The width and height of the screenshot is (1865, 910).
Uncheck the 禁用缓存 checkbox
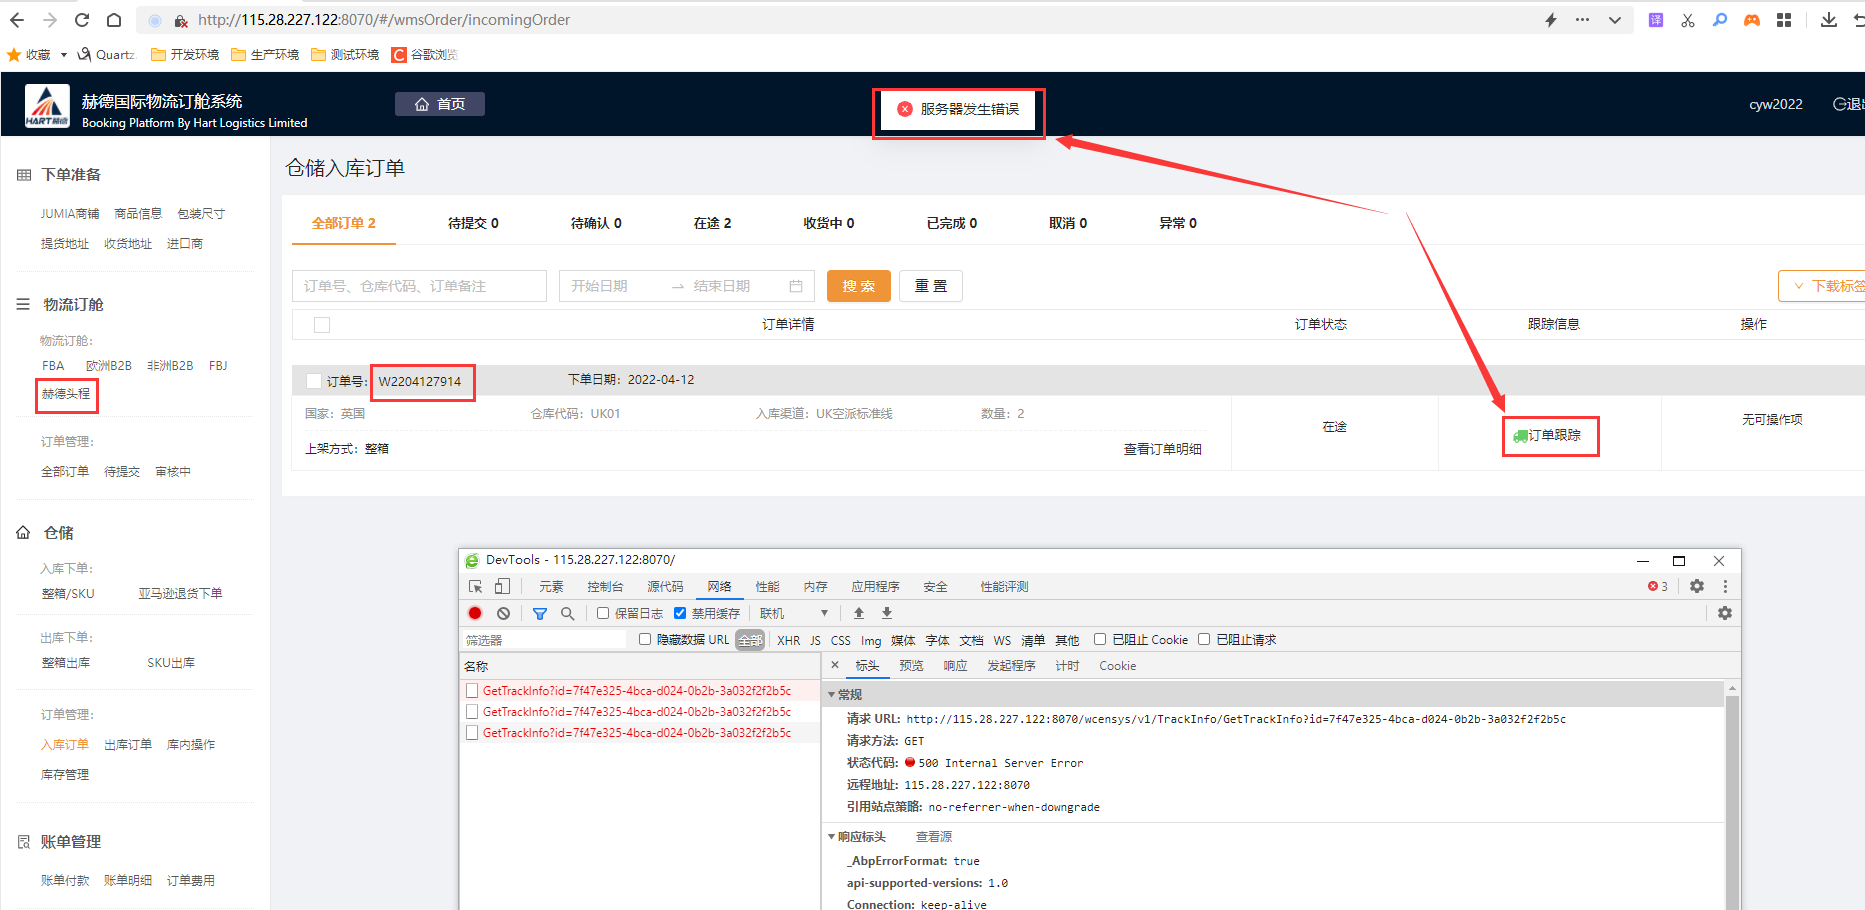pos(680,613)
